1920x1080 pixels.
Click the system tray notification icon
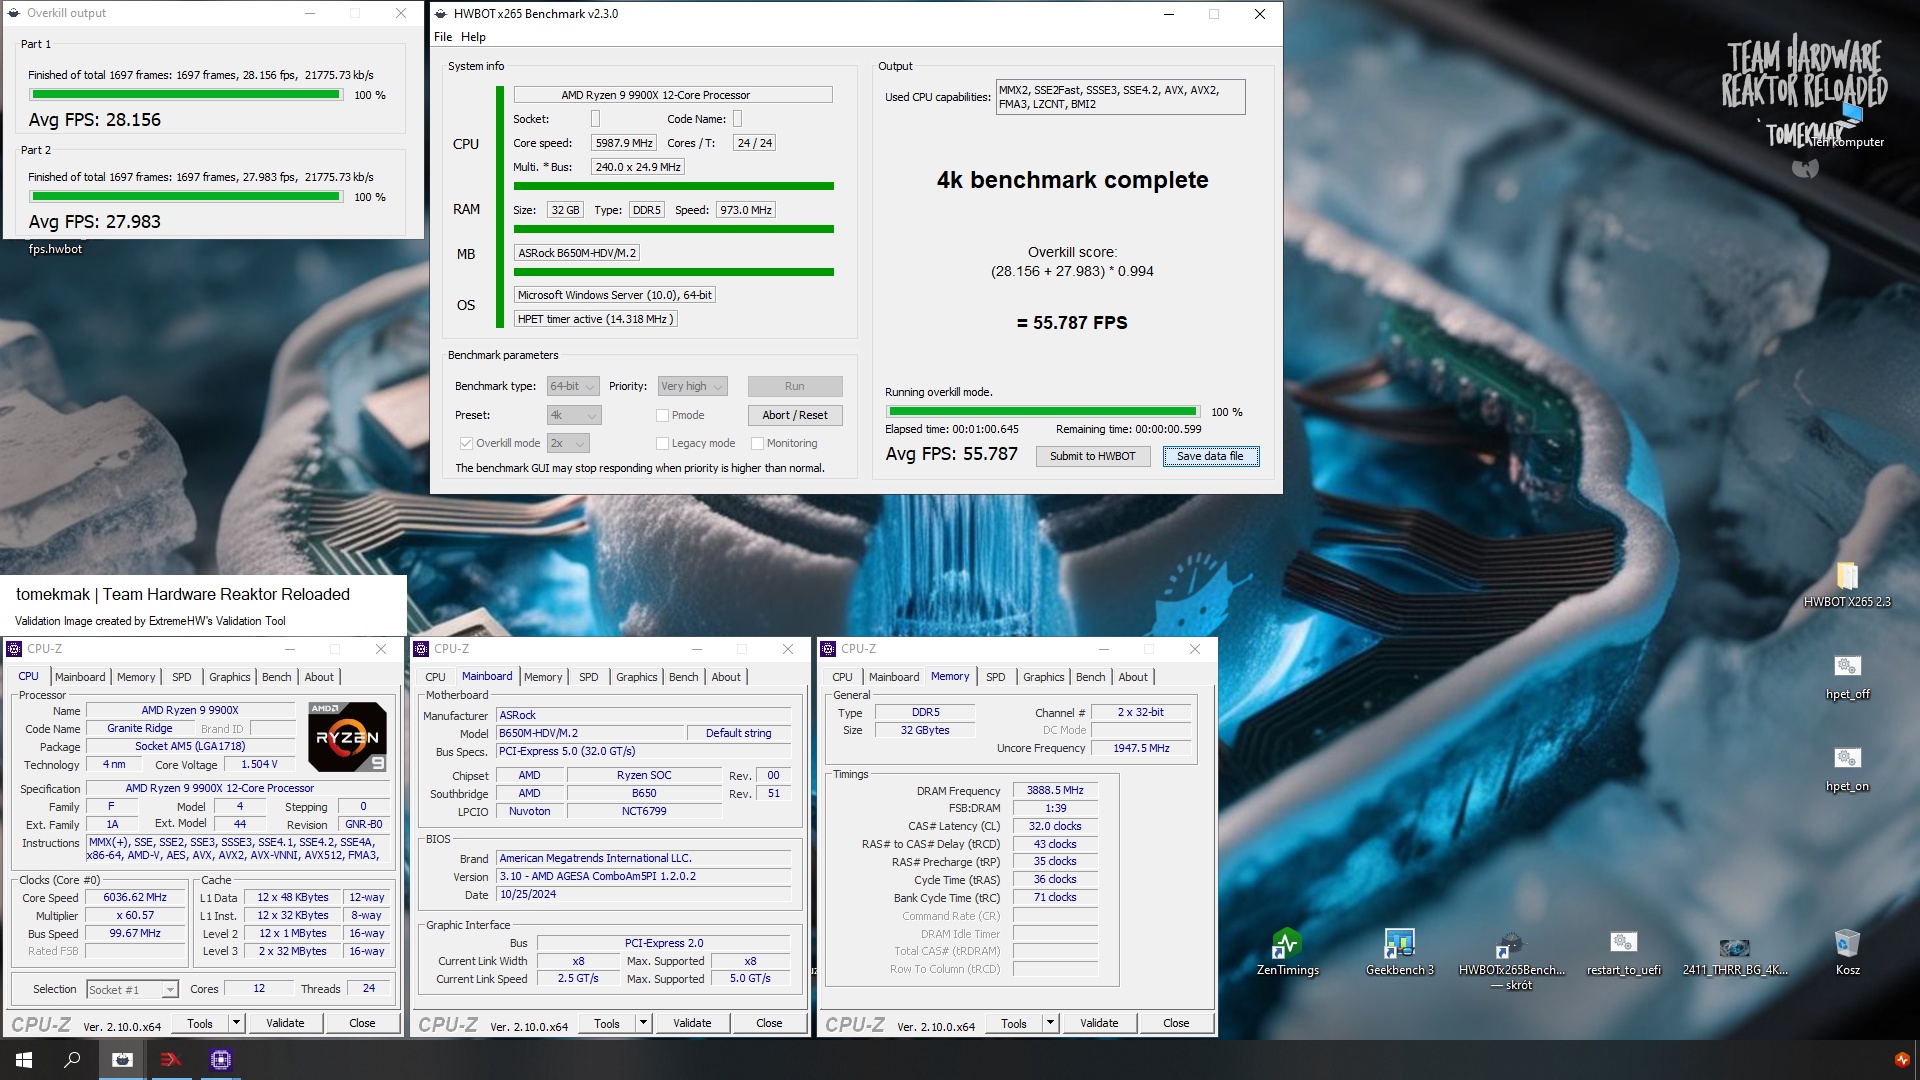pyautogui.click(x=1901, y=1060)
